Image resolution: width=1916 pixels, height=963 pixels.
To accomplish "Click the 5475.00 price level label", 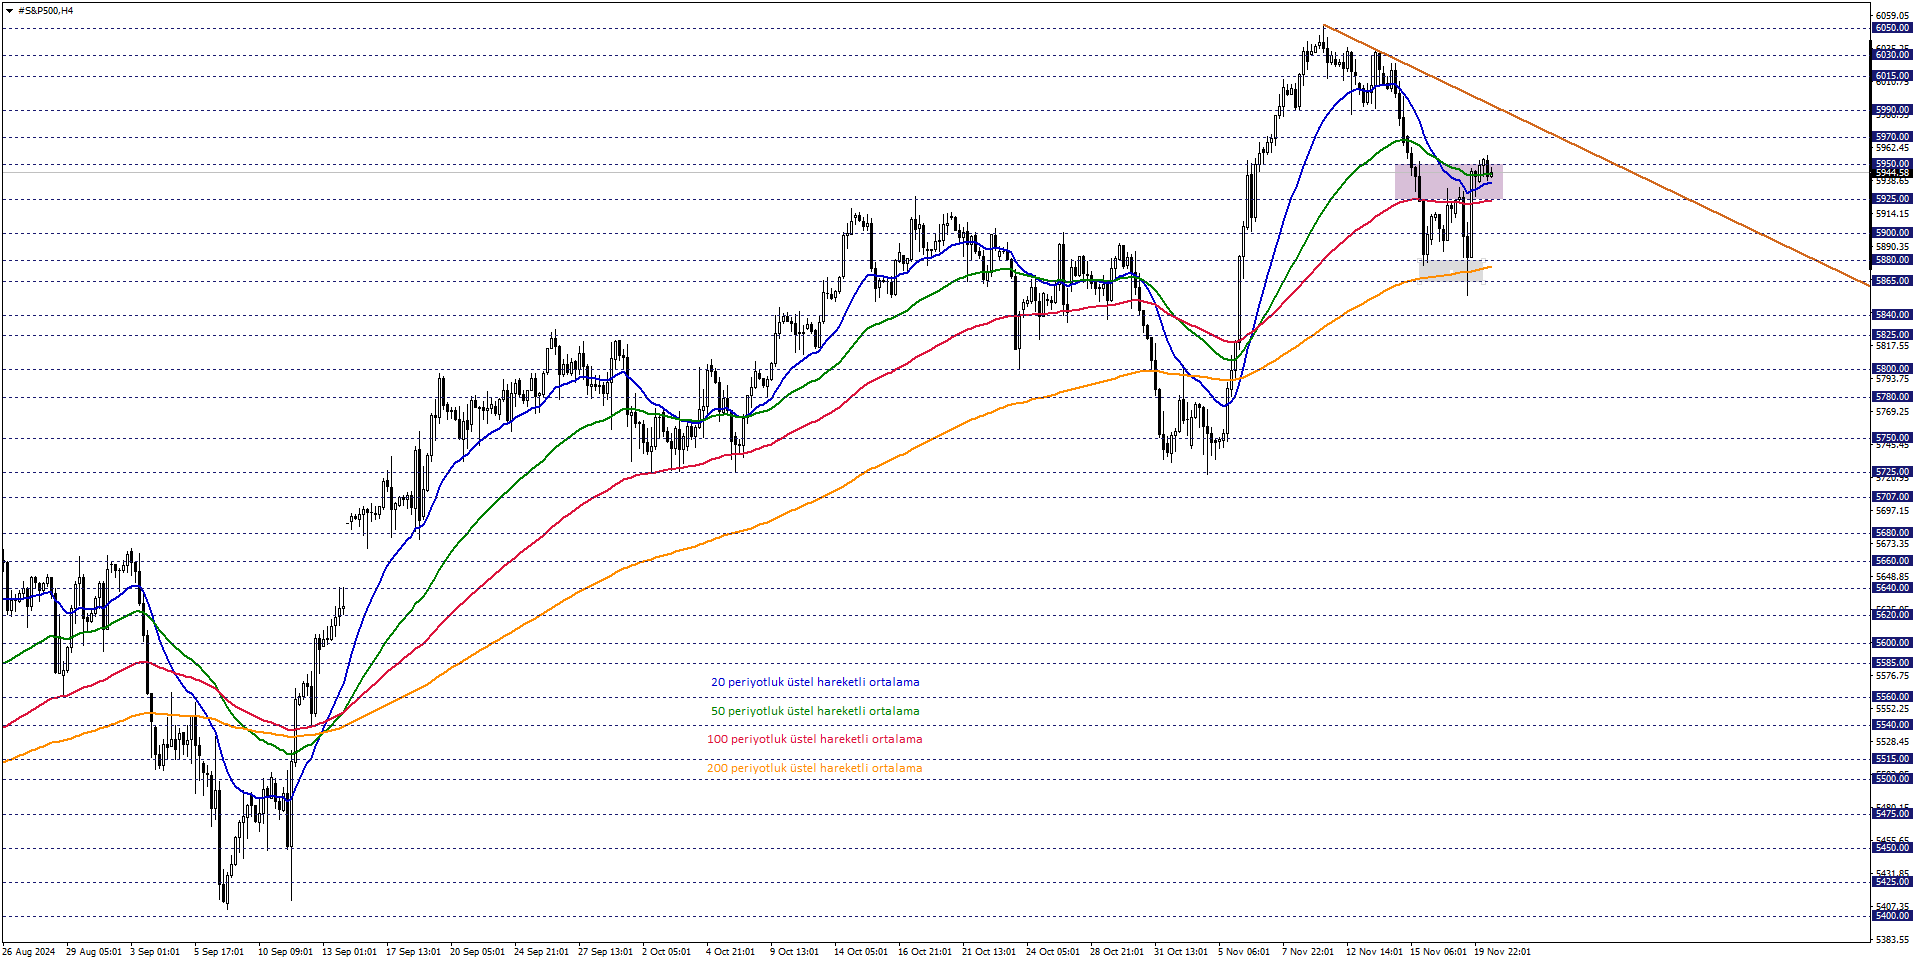I will coord(1892,814).
